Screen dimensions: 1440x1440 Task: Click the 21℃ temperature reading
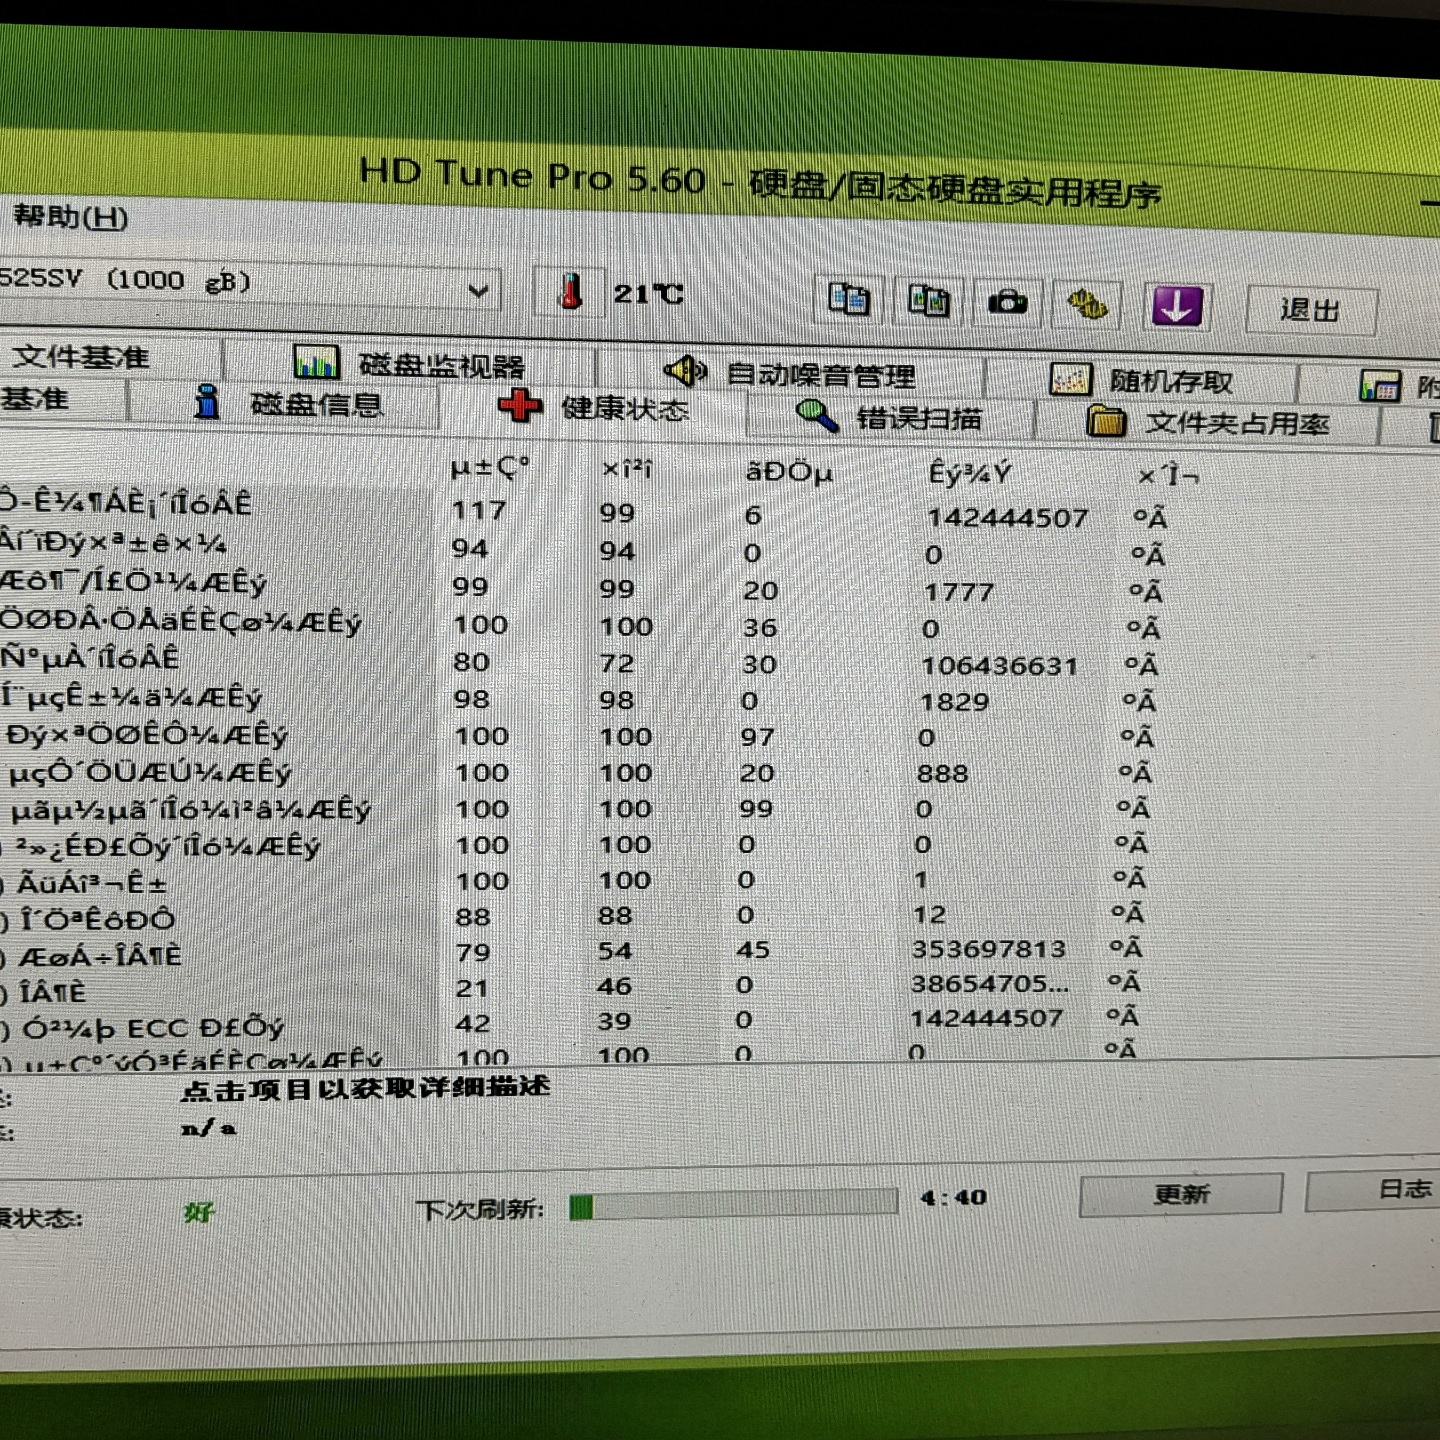coord(648,294)
